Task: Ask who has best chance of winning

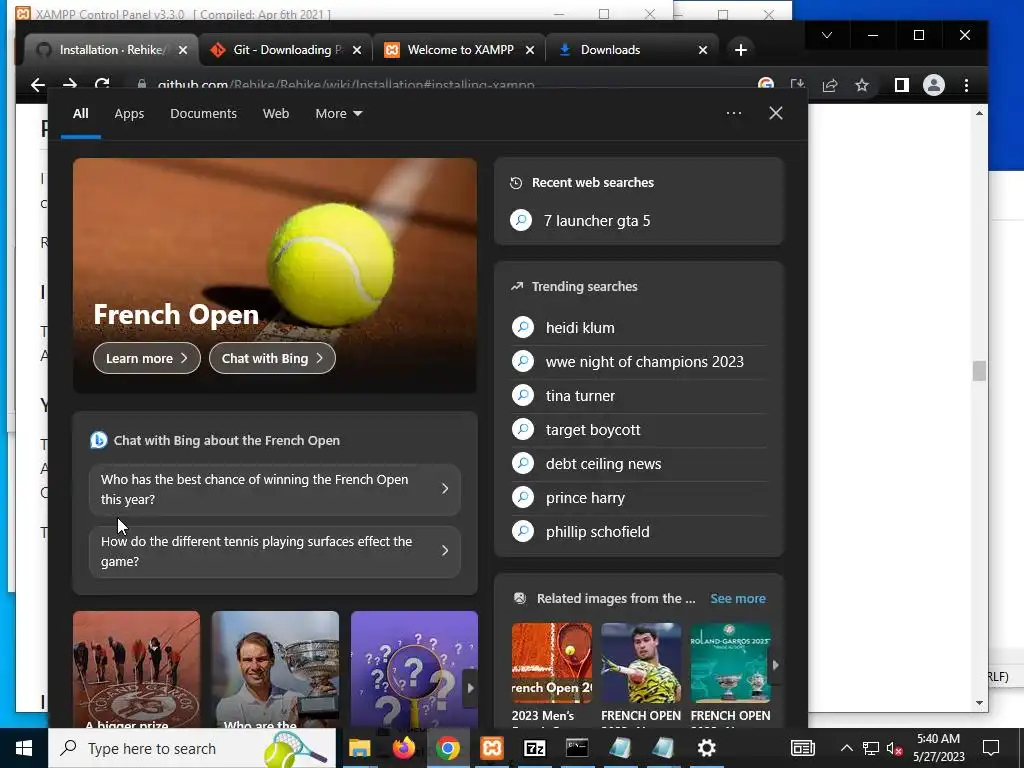Action: (274, 489)
